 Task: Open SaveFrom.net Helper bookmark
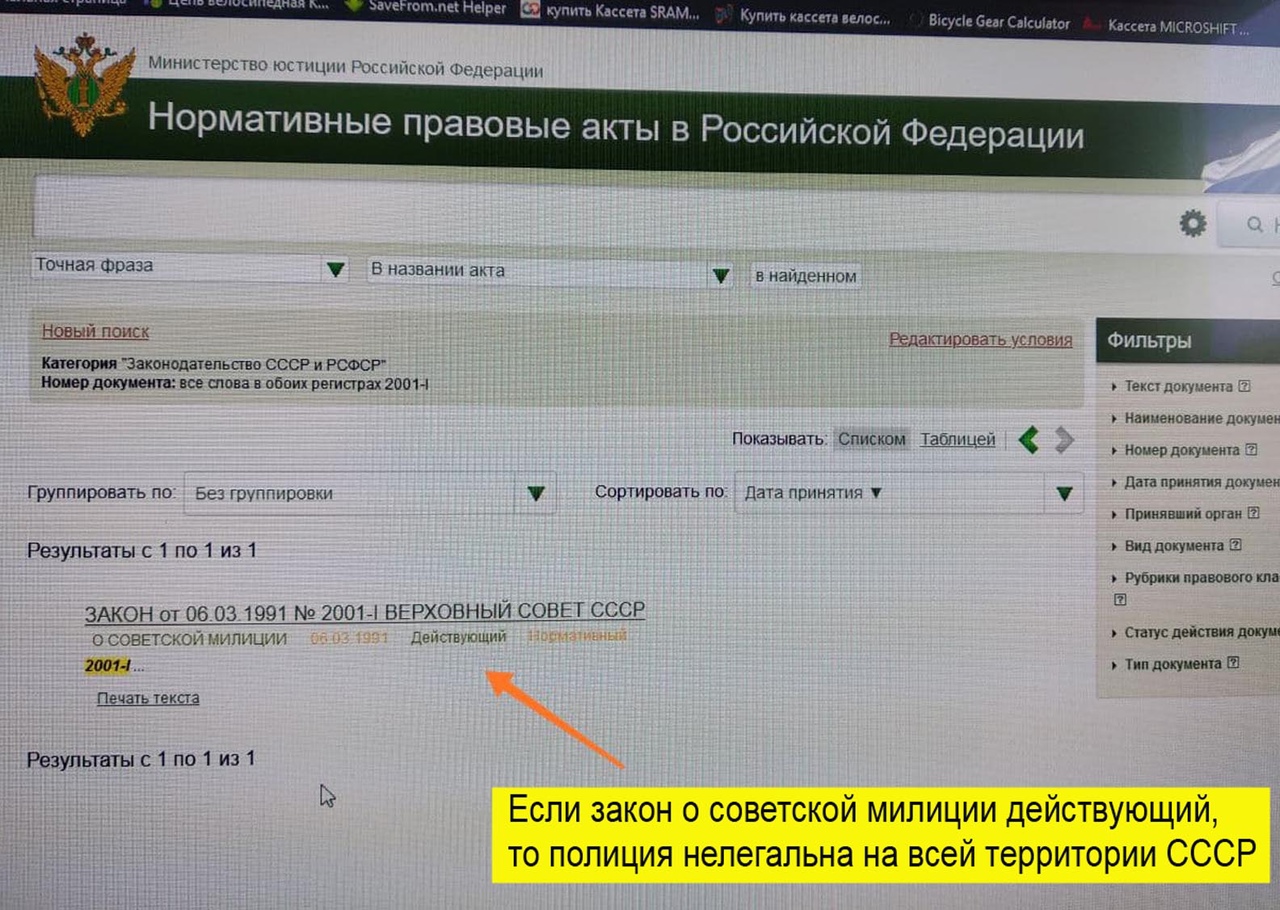(x=425, y=8)
